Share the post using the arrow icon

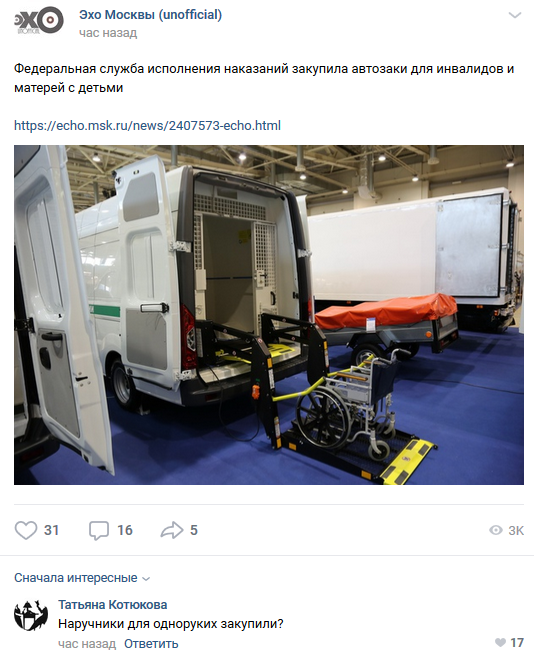[172, 530]
